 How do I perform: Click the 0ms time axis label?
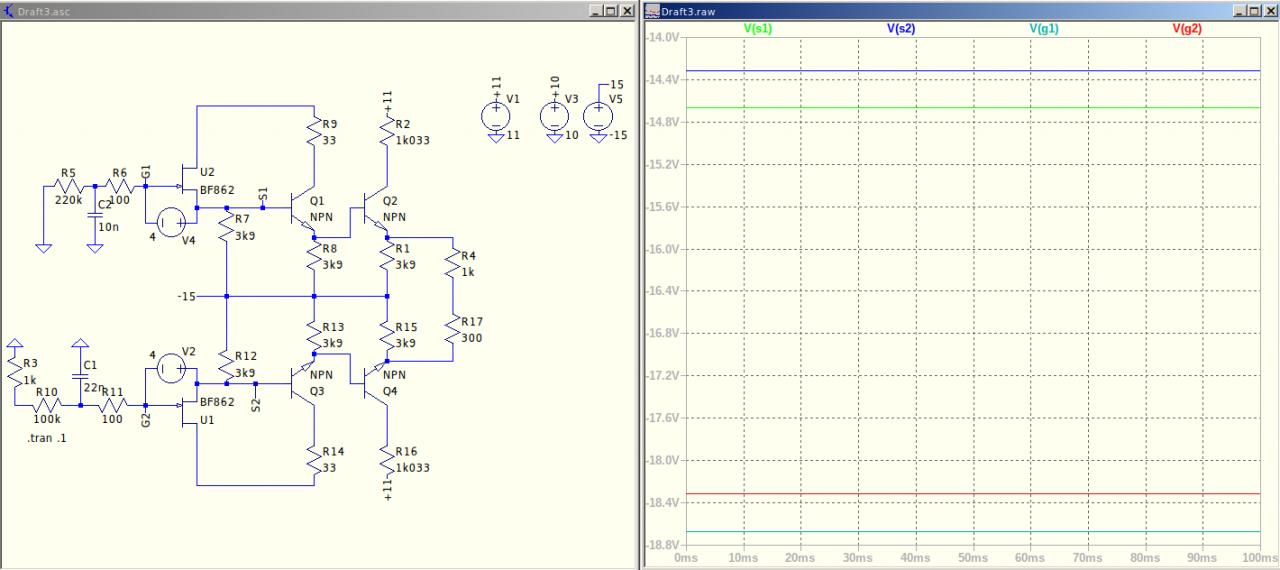[686, 557]
